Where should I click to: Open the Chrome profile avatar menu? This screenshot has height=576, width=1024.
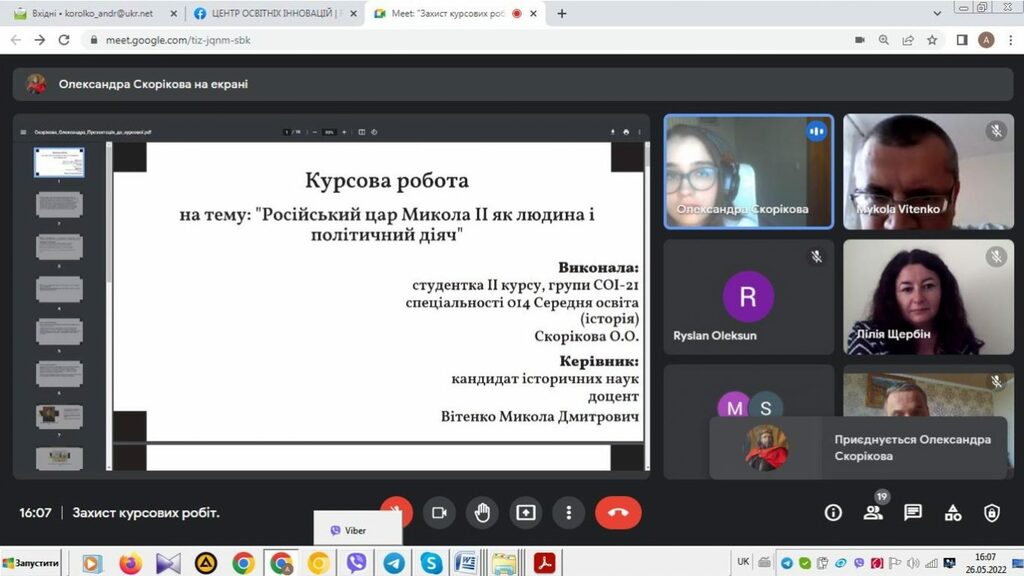coord(986,40)
